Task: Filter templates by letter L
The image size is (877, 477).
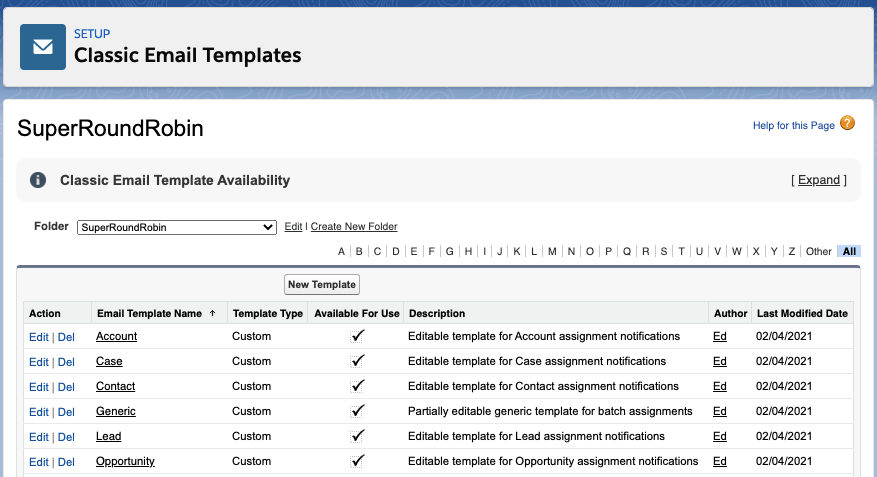Action: 534,251
